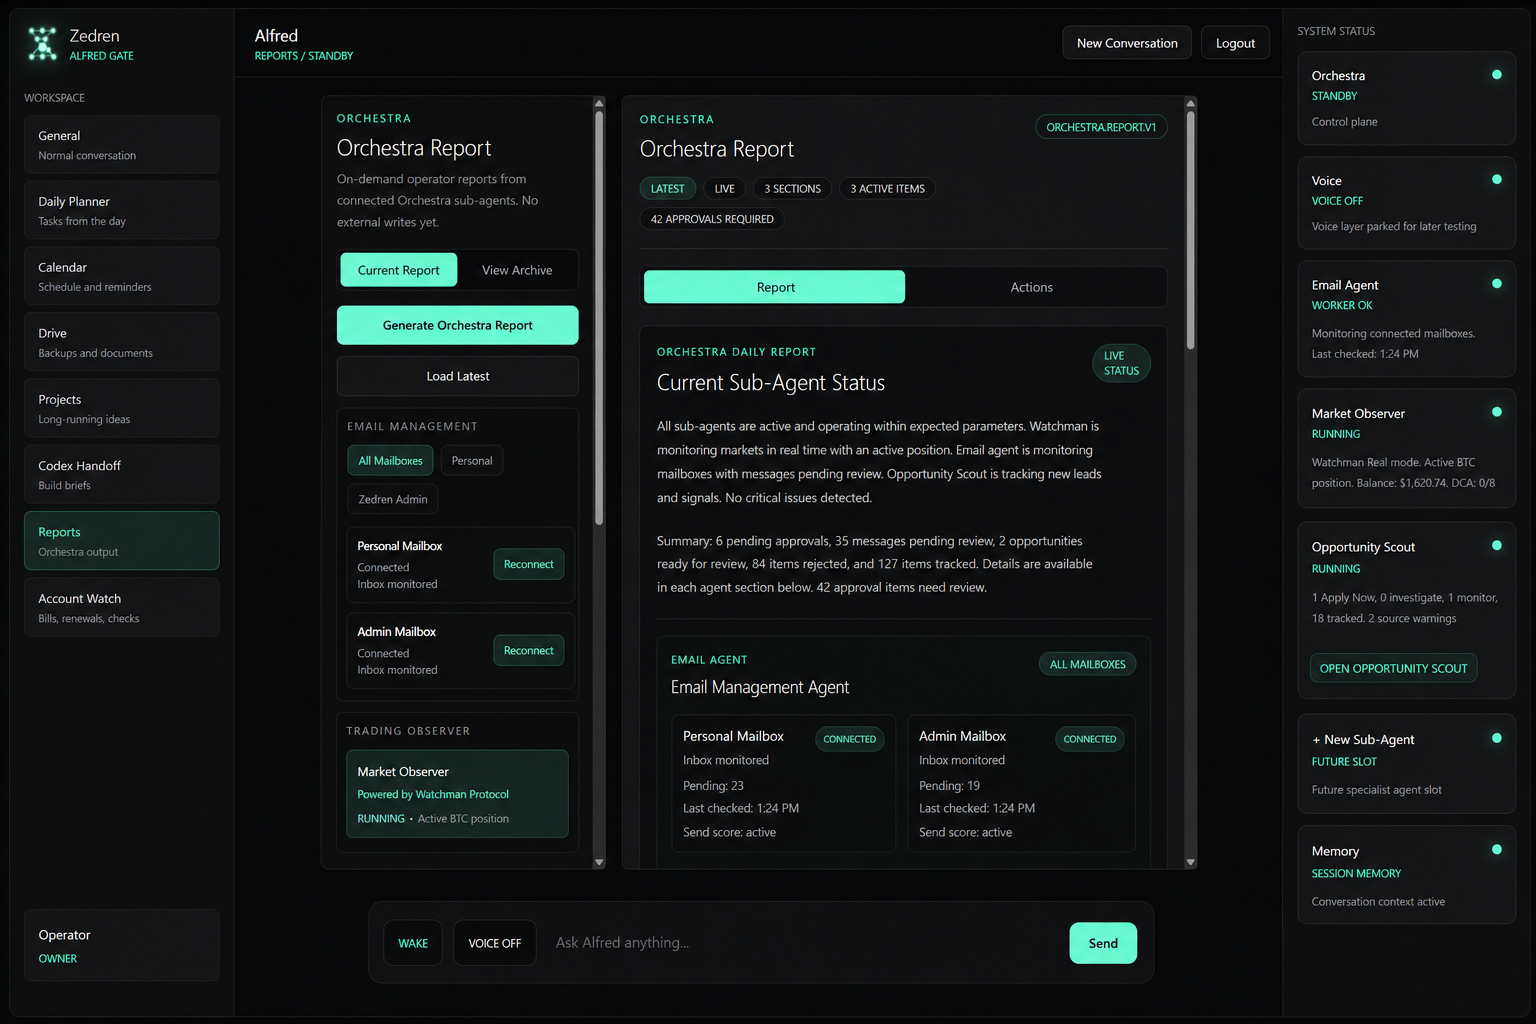Click Generate Orchestra Report
1536x1024 pixels.
[458, 325]
